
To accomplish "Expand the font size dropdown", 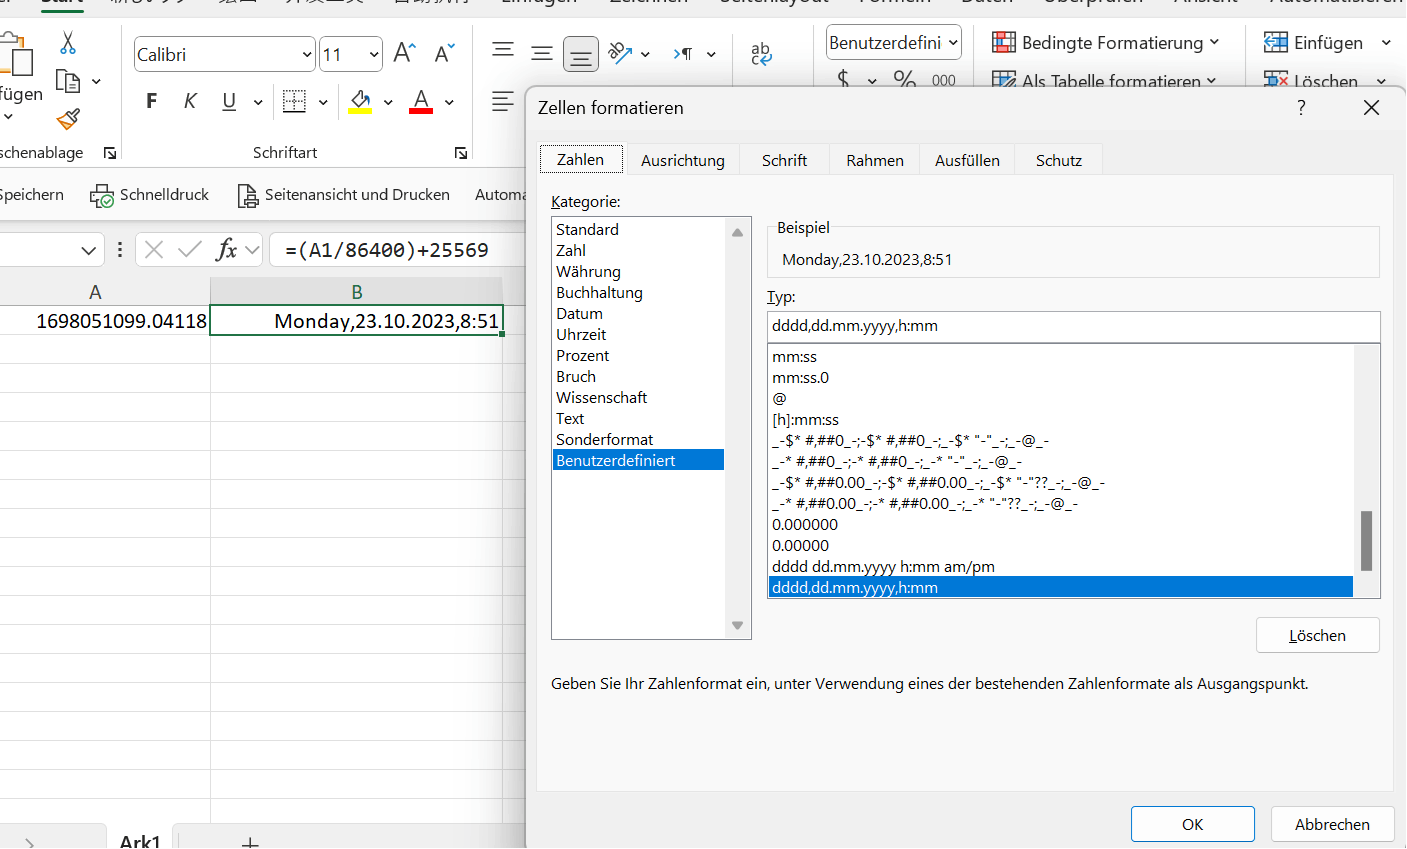I will (374, 55).
